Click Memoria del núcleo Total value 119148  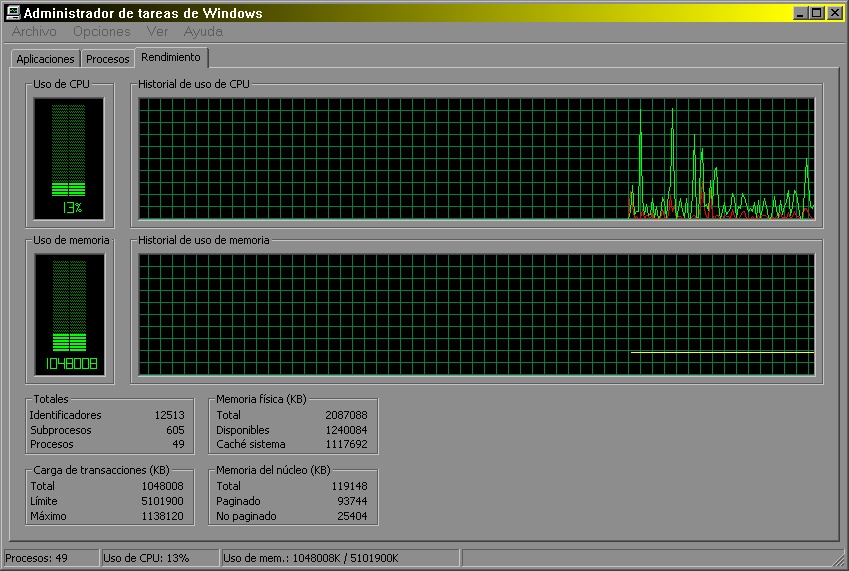click(349, 486)
